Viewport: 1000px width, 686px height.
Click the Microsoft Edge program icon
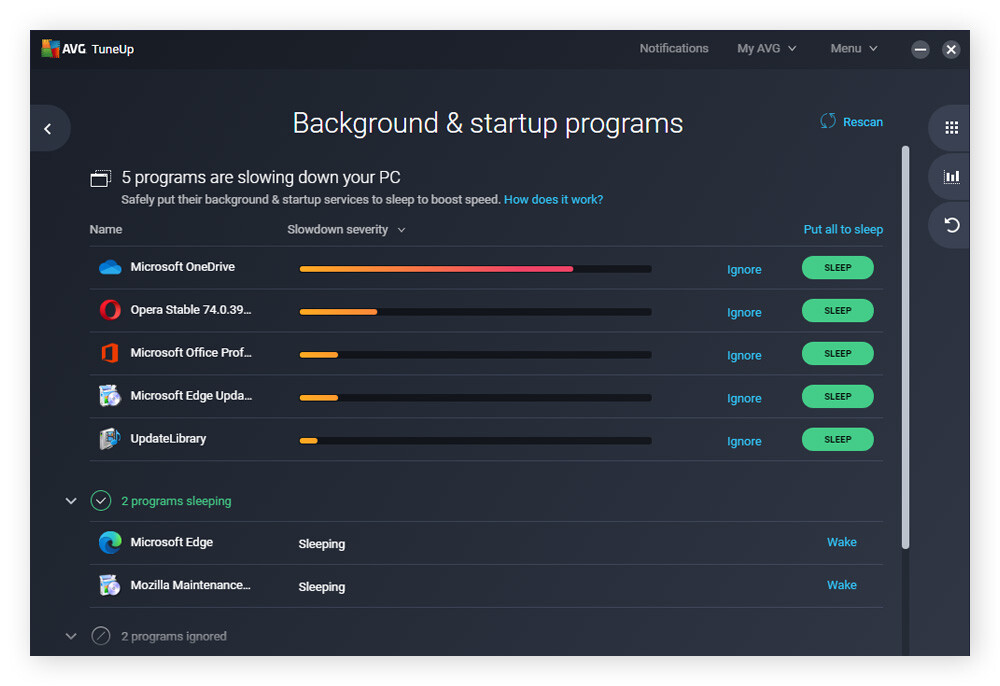coord(110,542)
